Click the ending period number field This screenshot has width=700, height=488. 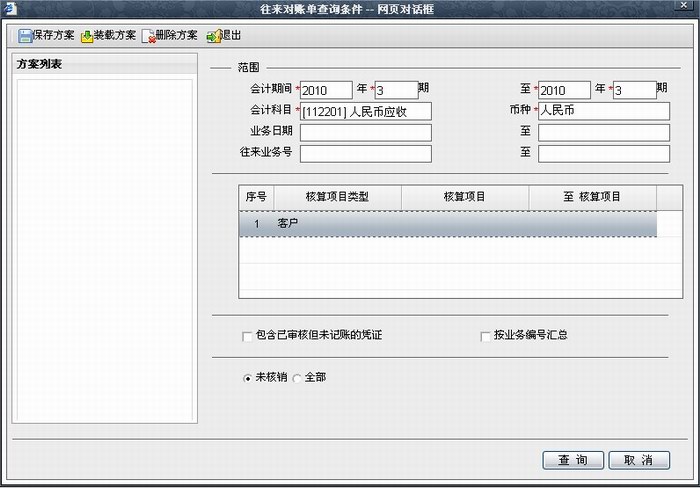(635, 90)
